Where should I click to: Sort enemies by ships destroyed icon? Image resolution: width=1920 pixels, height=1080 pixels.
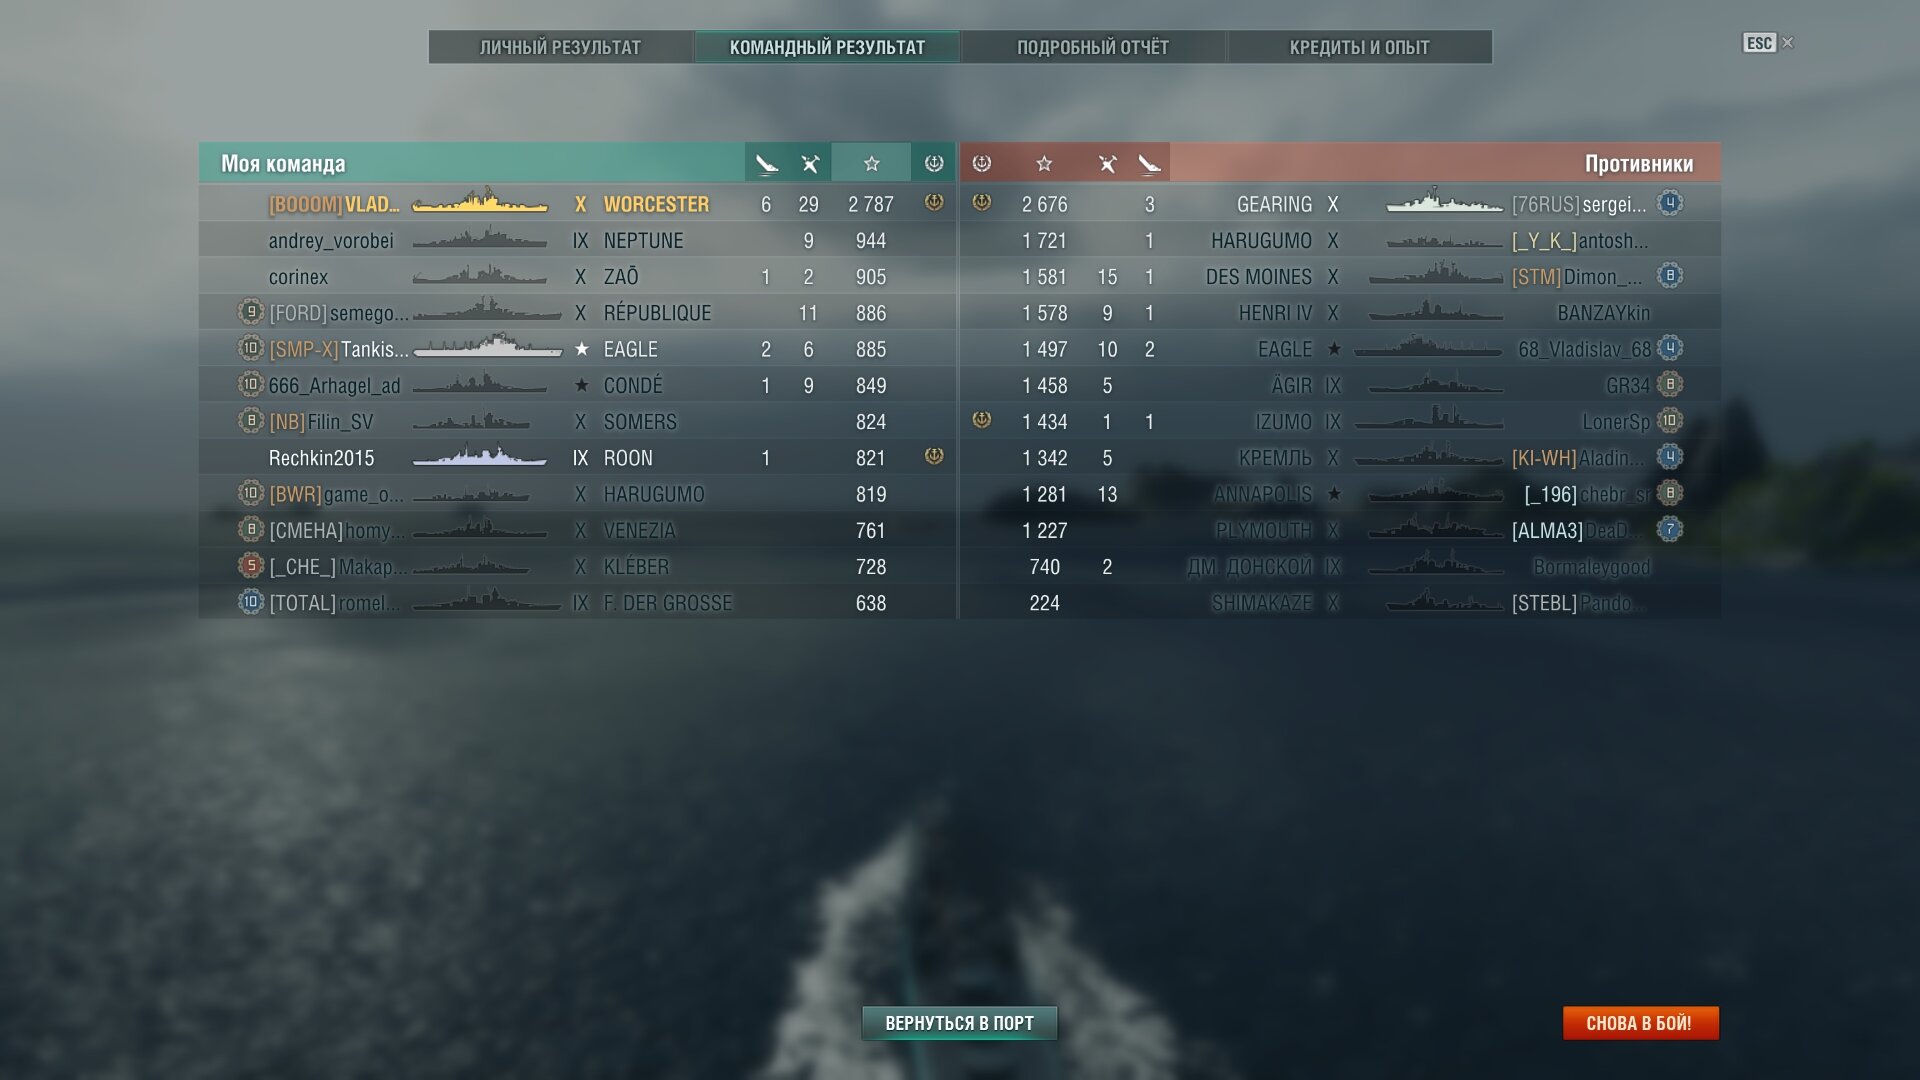(x=1150, y=163)
